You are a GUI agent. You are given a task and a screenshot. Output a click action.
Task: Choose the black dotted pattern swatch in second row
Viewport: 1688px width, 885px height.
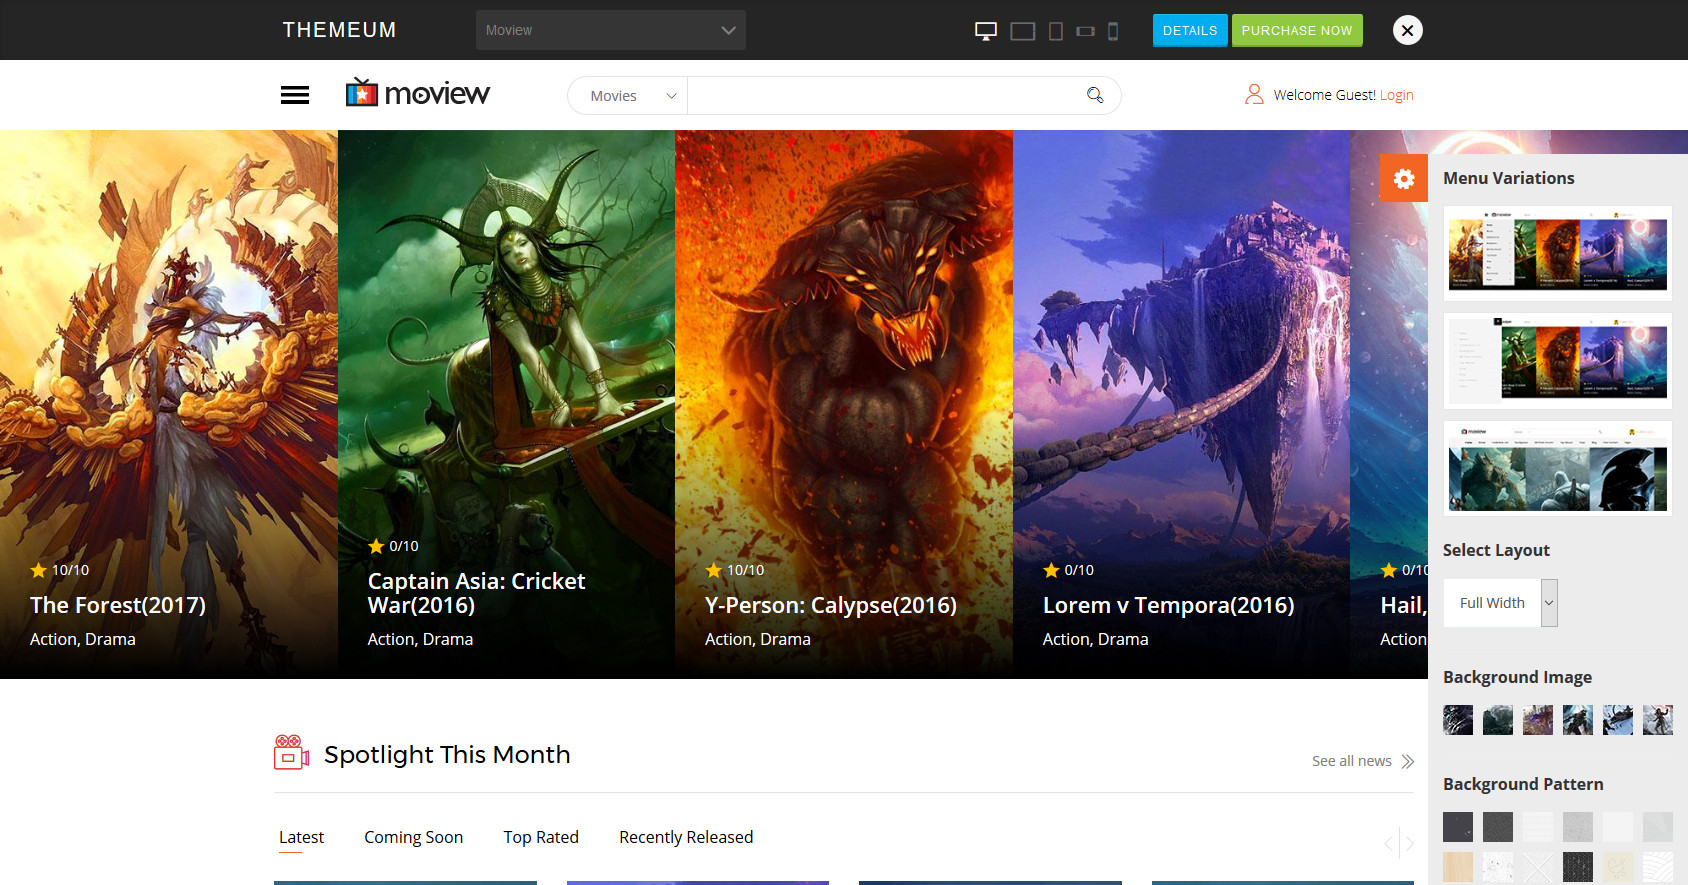coord(1578,867)
